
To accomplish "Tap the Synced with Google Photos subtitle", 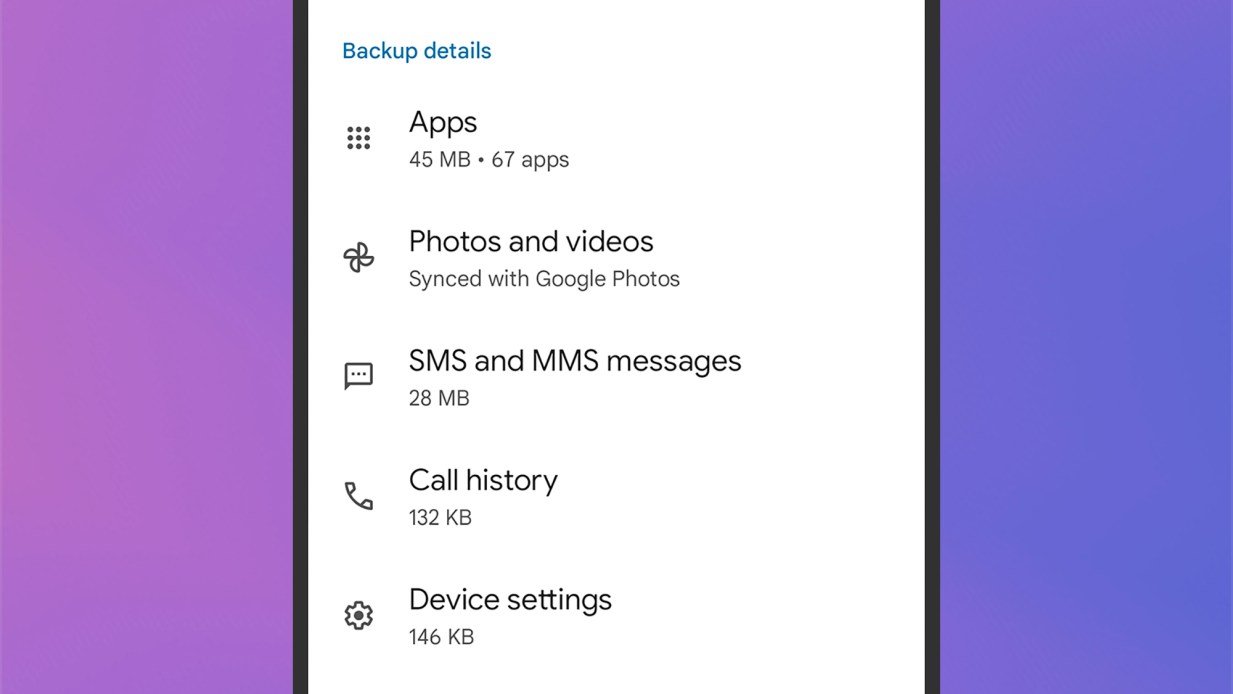I will (x=543, y=279).
